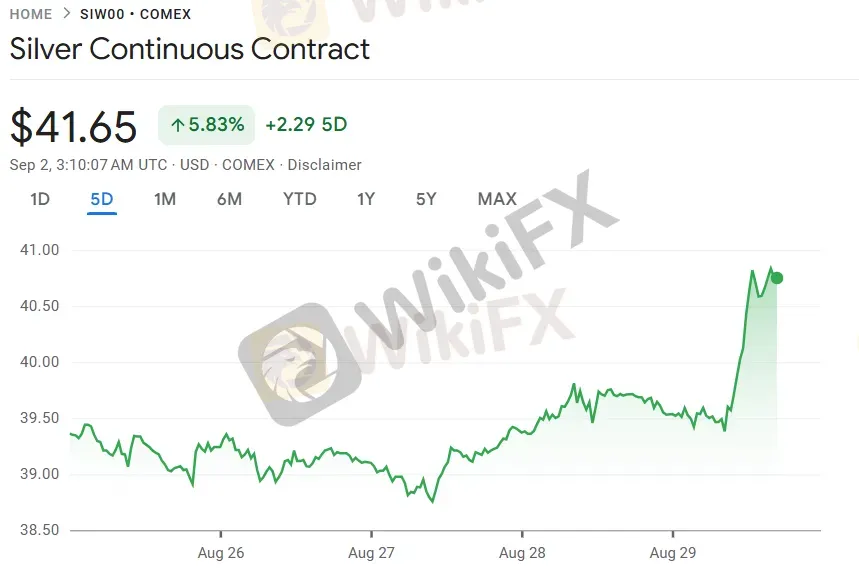
Task: Click the HOME breadcrumb link
Action: [31, 14]
